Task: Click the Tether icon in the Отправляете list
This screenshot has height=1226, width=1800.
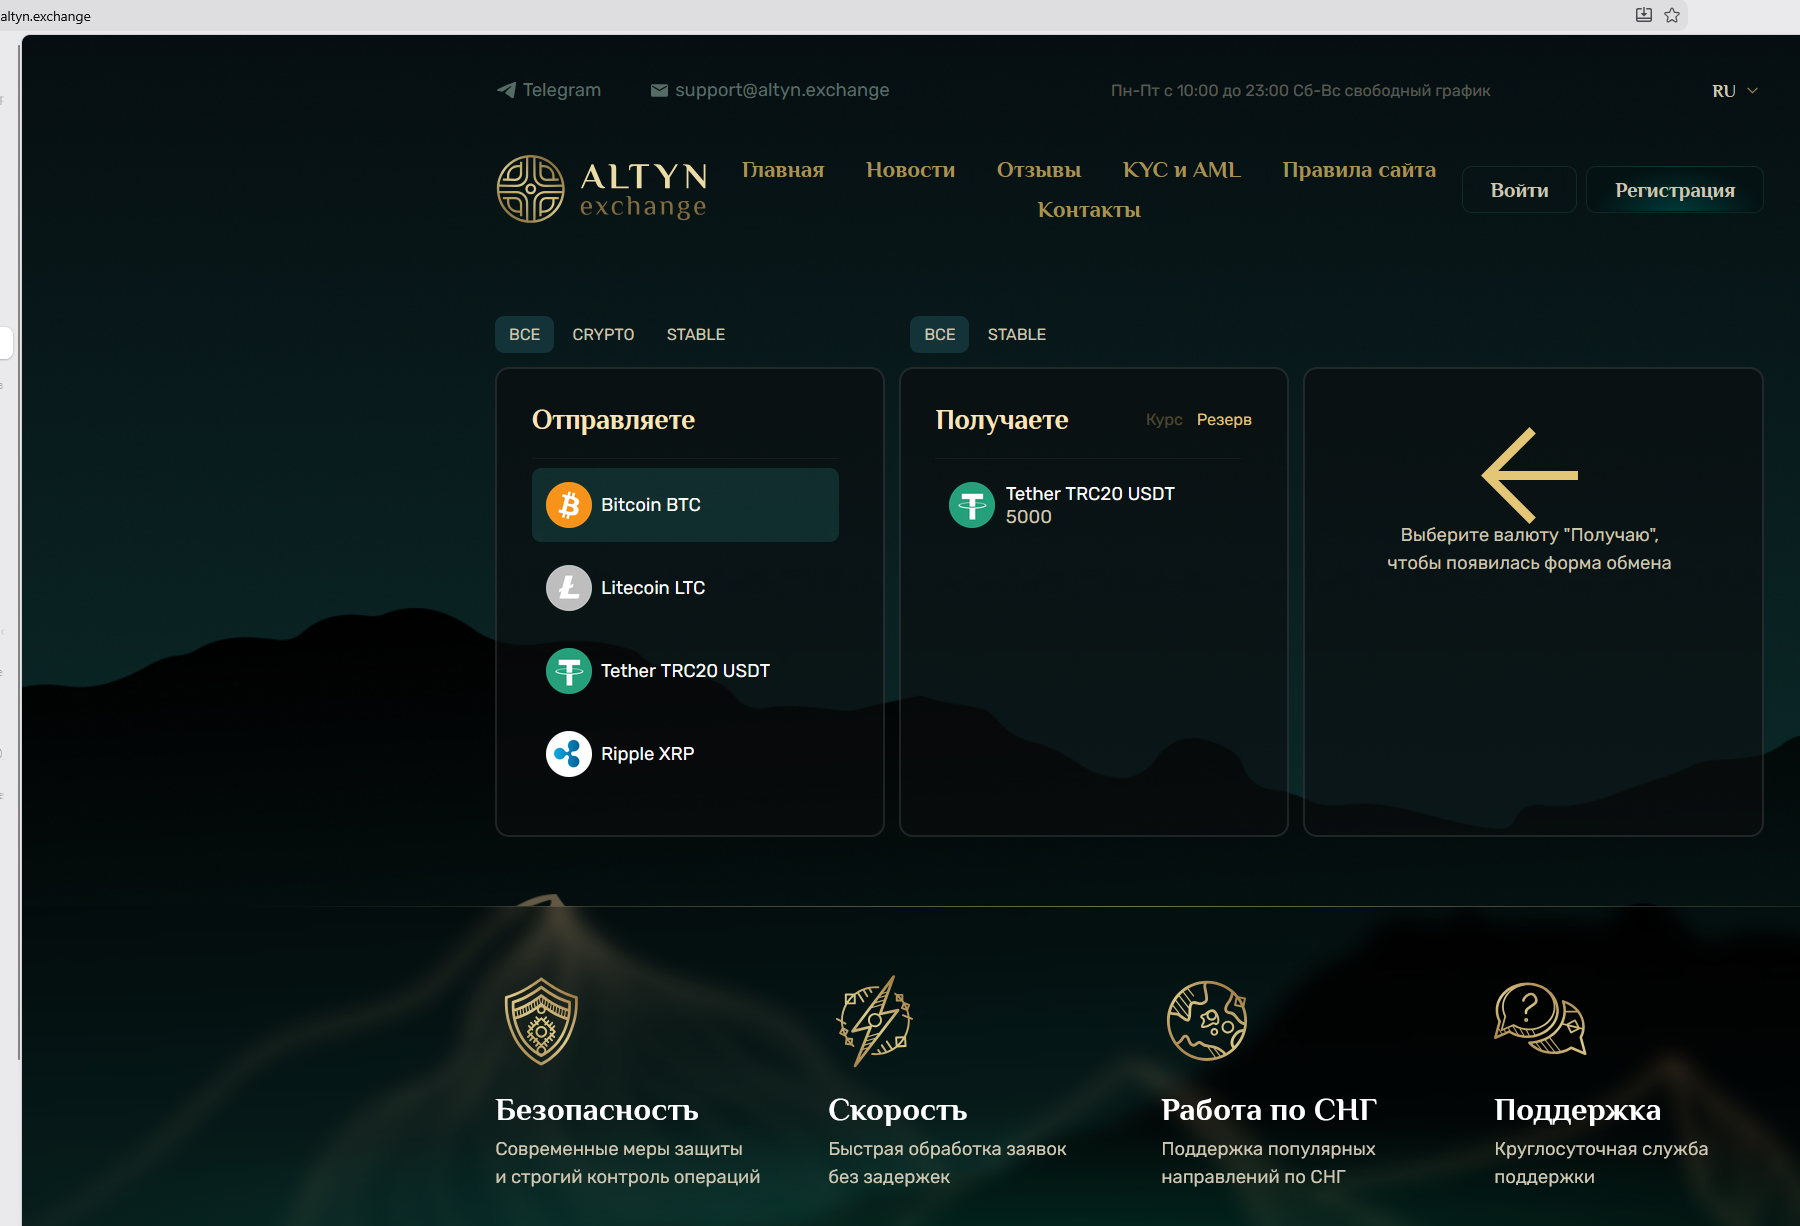Action: tap(569, 671)
